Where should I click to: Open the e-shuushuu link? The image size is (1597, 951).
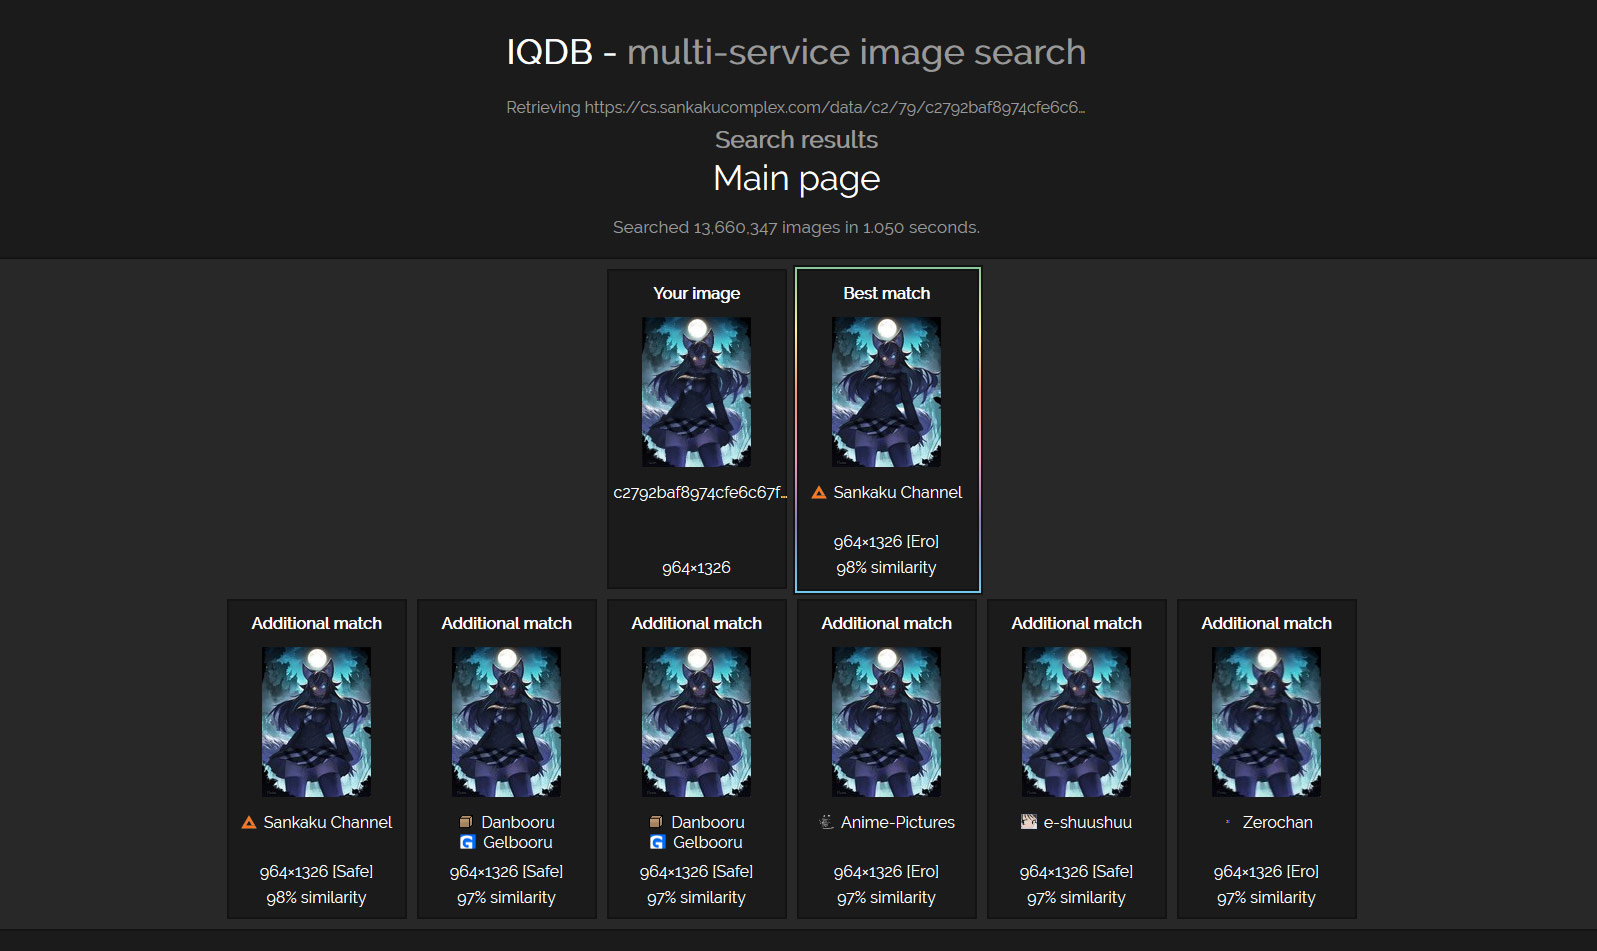pos(1088,822)
